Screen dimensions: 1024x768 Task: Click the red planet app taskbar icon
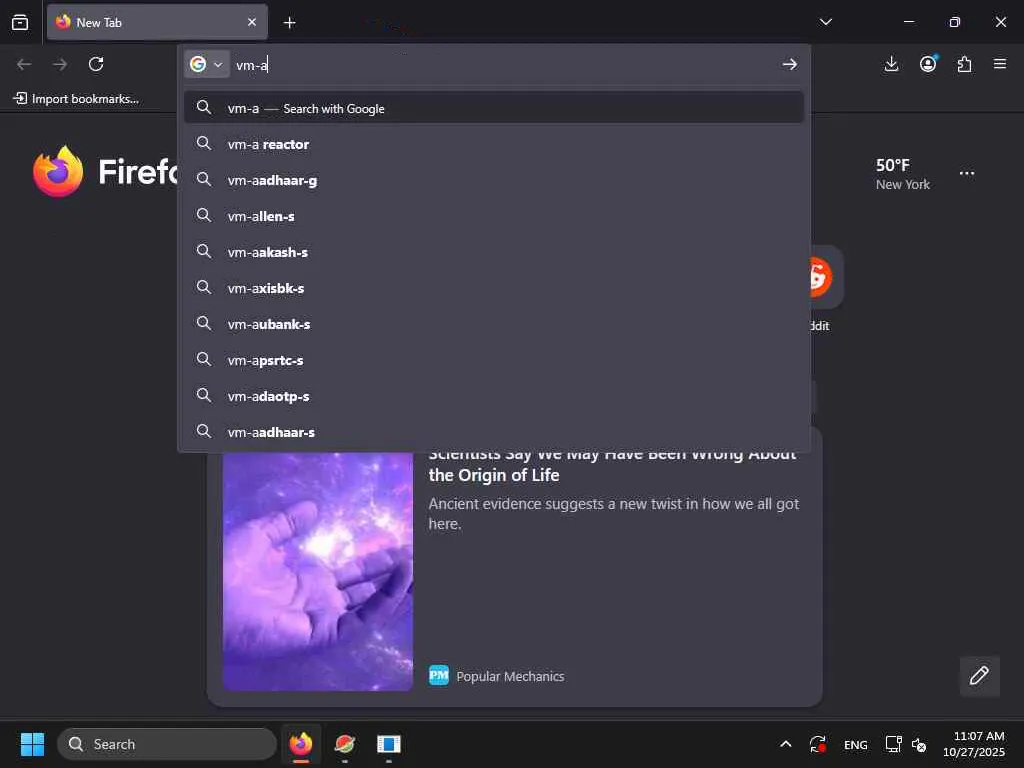point(345,744)
